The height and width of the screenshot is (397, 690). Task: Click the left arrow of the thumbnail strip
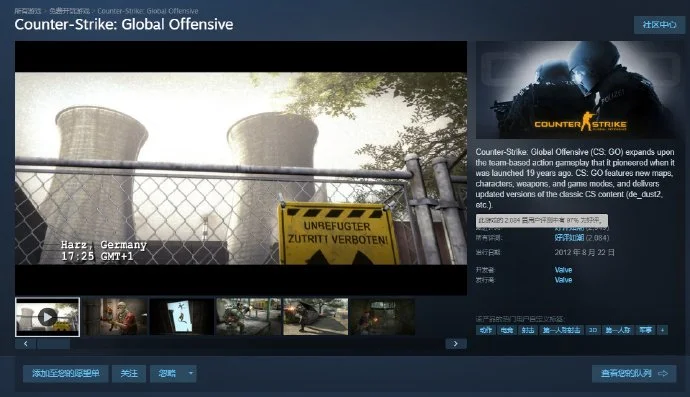tap(26, 344)
